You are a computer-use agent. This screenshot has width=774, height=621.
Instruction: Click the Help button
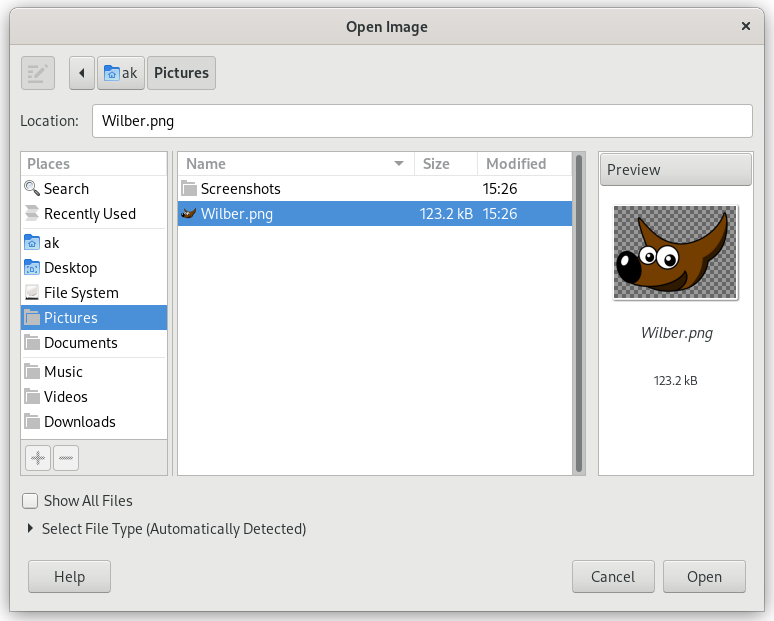coord(70,577)
